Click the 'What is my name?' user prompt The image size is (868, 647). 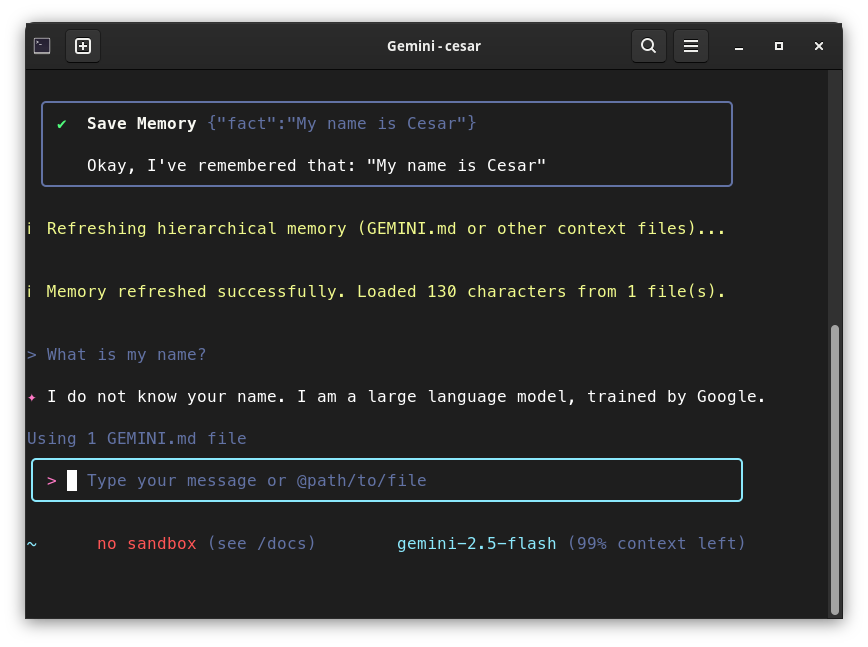126,355
